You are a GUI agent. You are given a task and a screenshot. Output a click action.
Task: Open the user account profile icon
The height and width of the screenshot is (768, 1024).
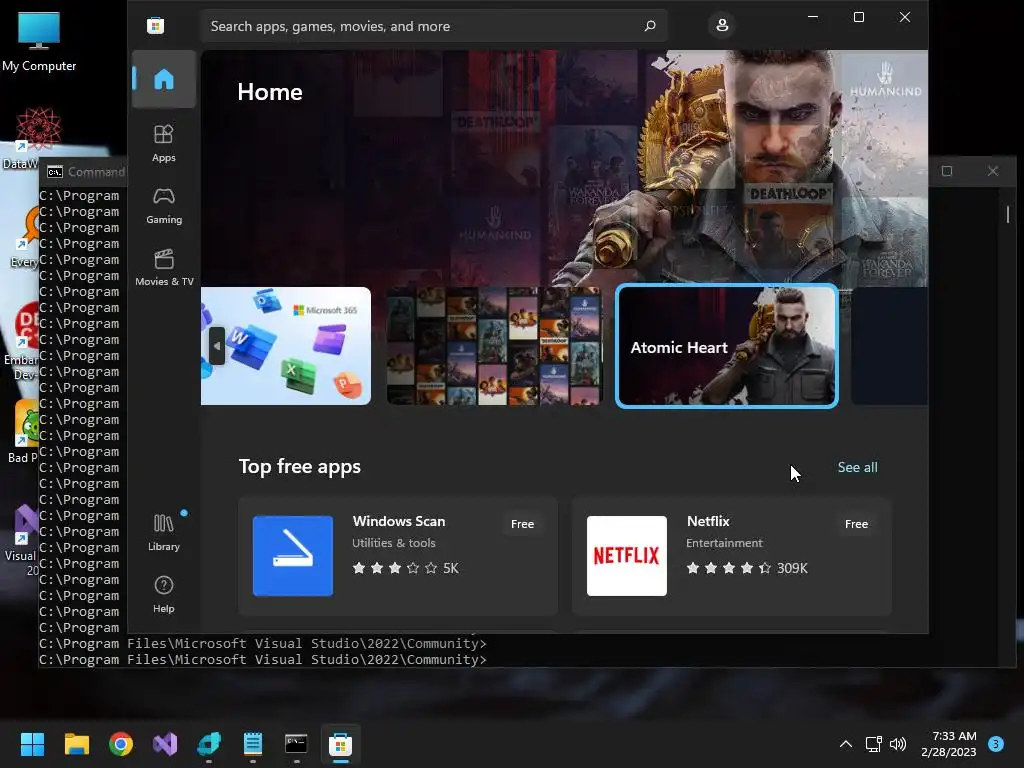click(x=722, y=25)
